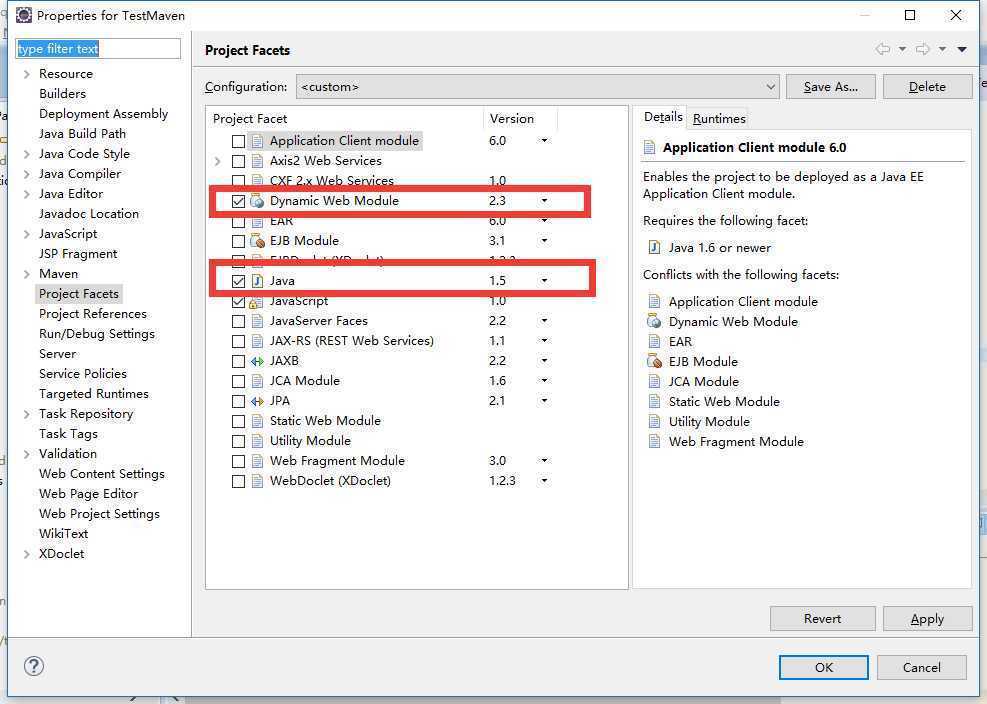987x704 pixels.
Task: Click the help question mark icon
Action: tap(34, 666)
